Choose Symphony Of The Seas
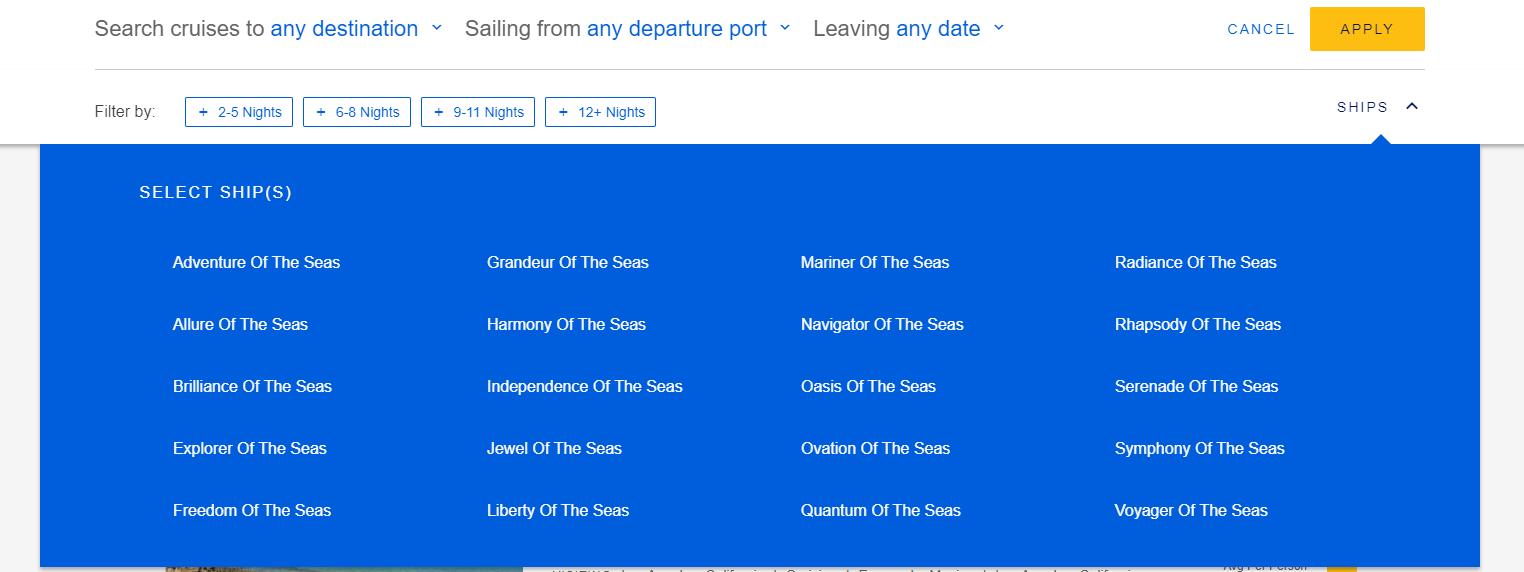 coord(1199,448)
